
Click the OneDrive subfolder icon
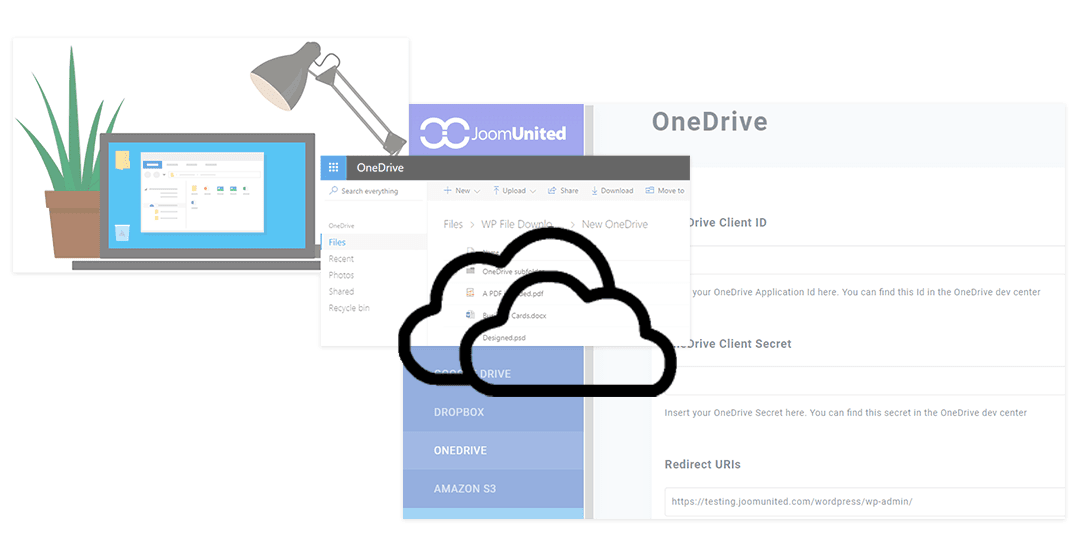471,271
